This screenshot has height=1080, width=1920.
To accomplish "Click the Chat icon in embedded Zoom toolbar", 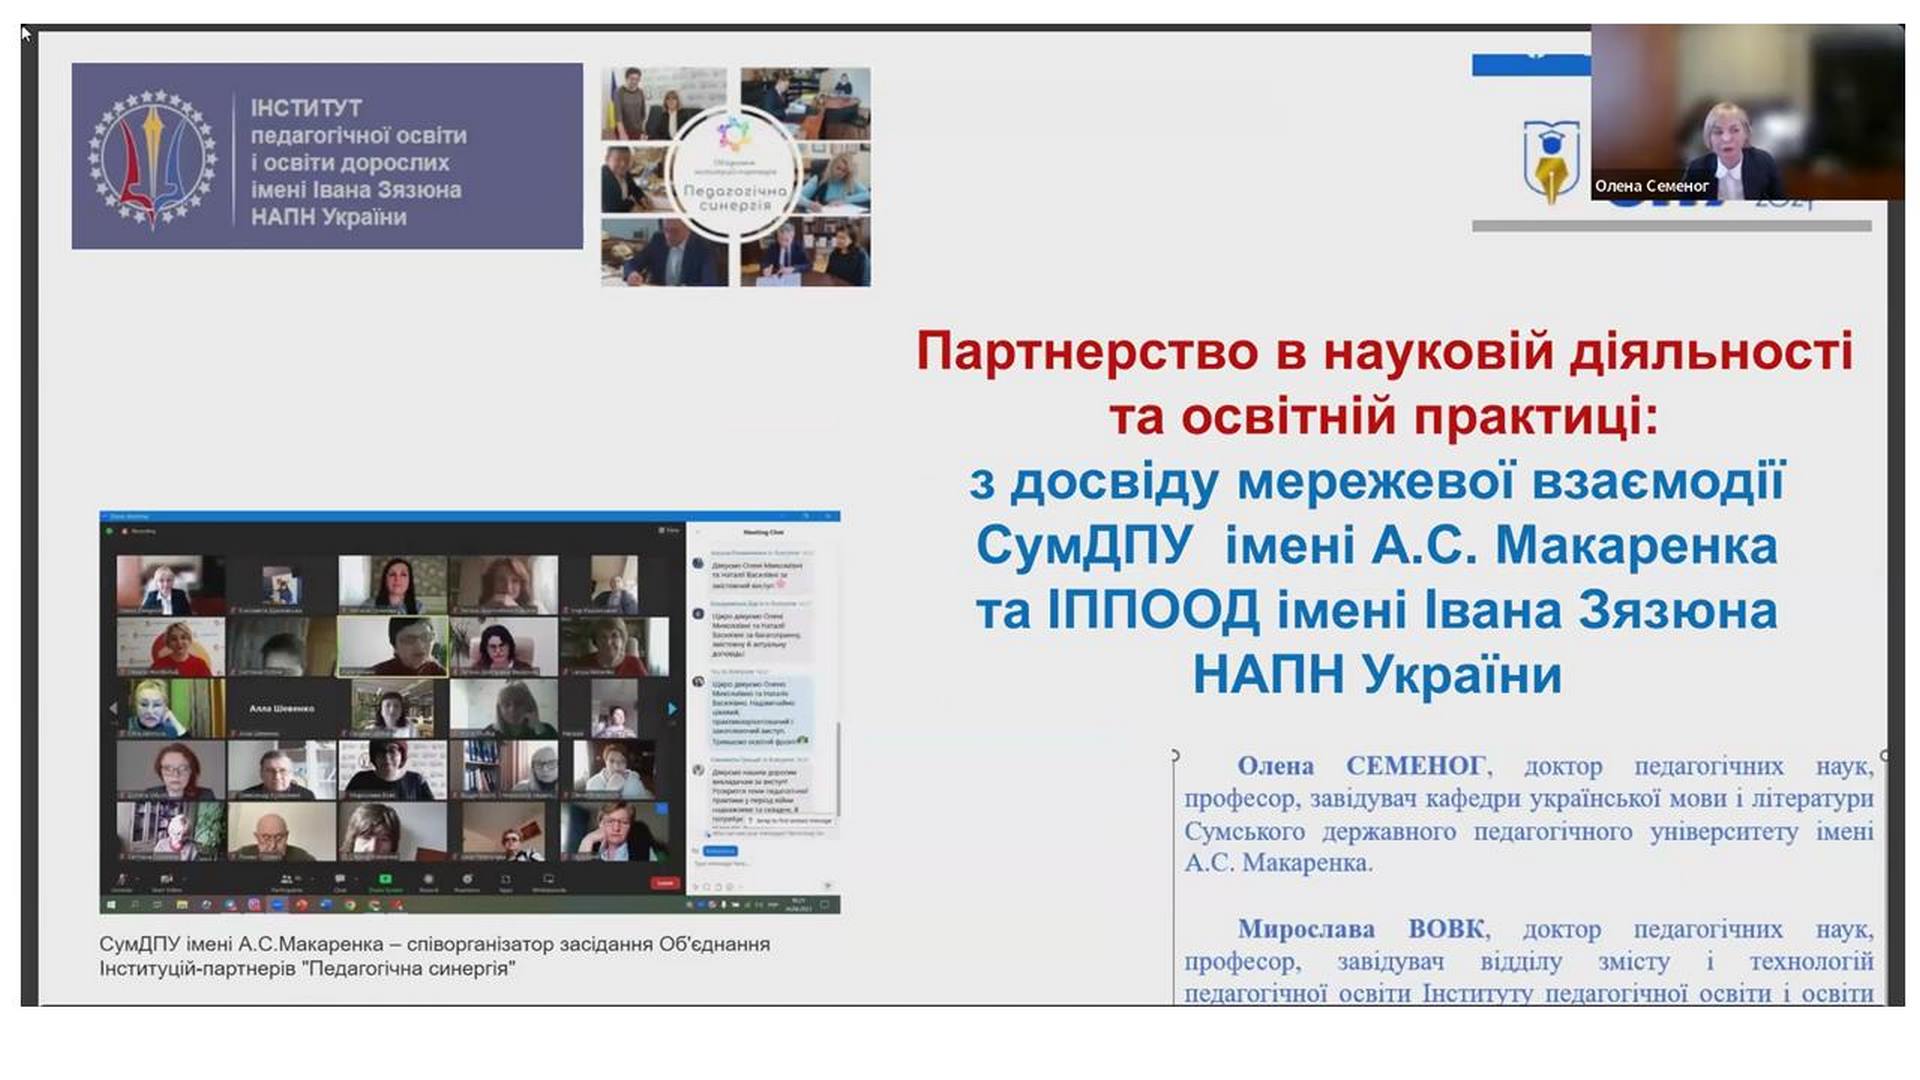I will point(340,879).
